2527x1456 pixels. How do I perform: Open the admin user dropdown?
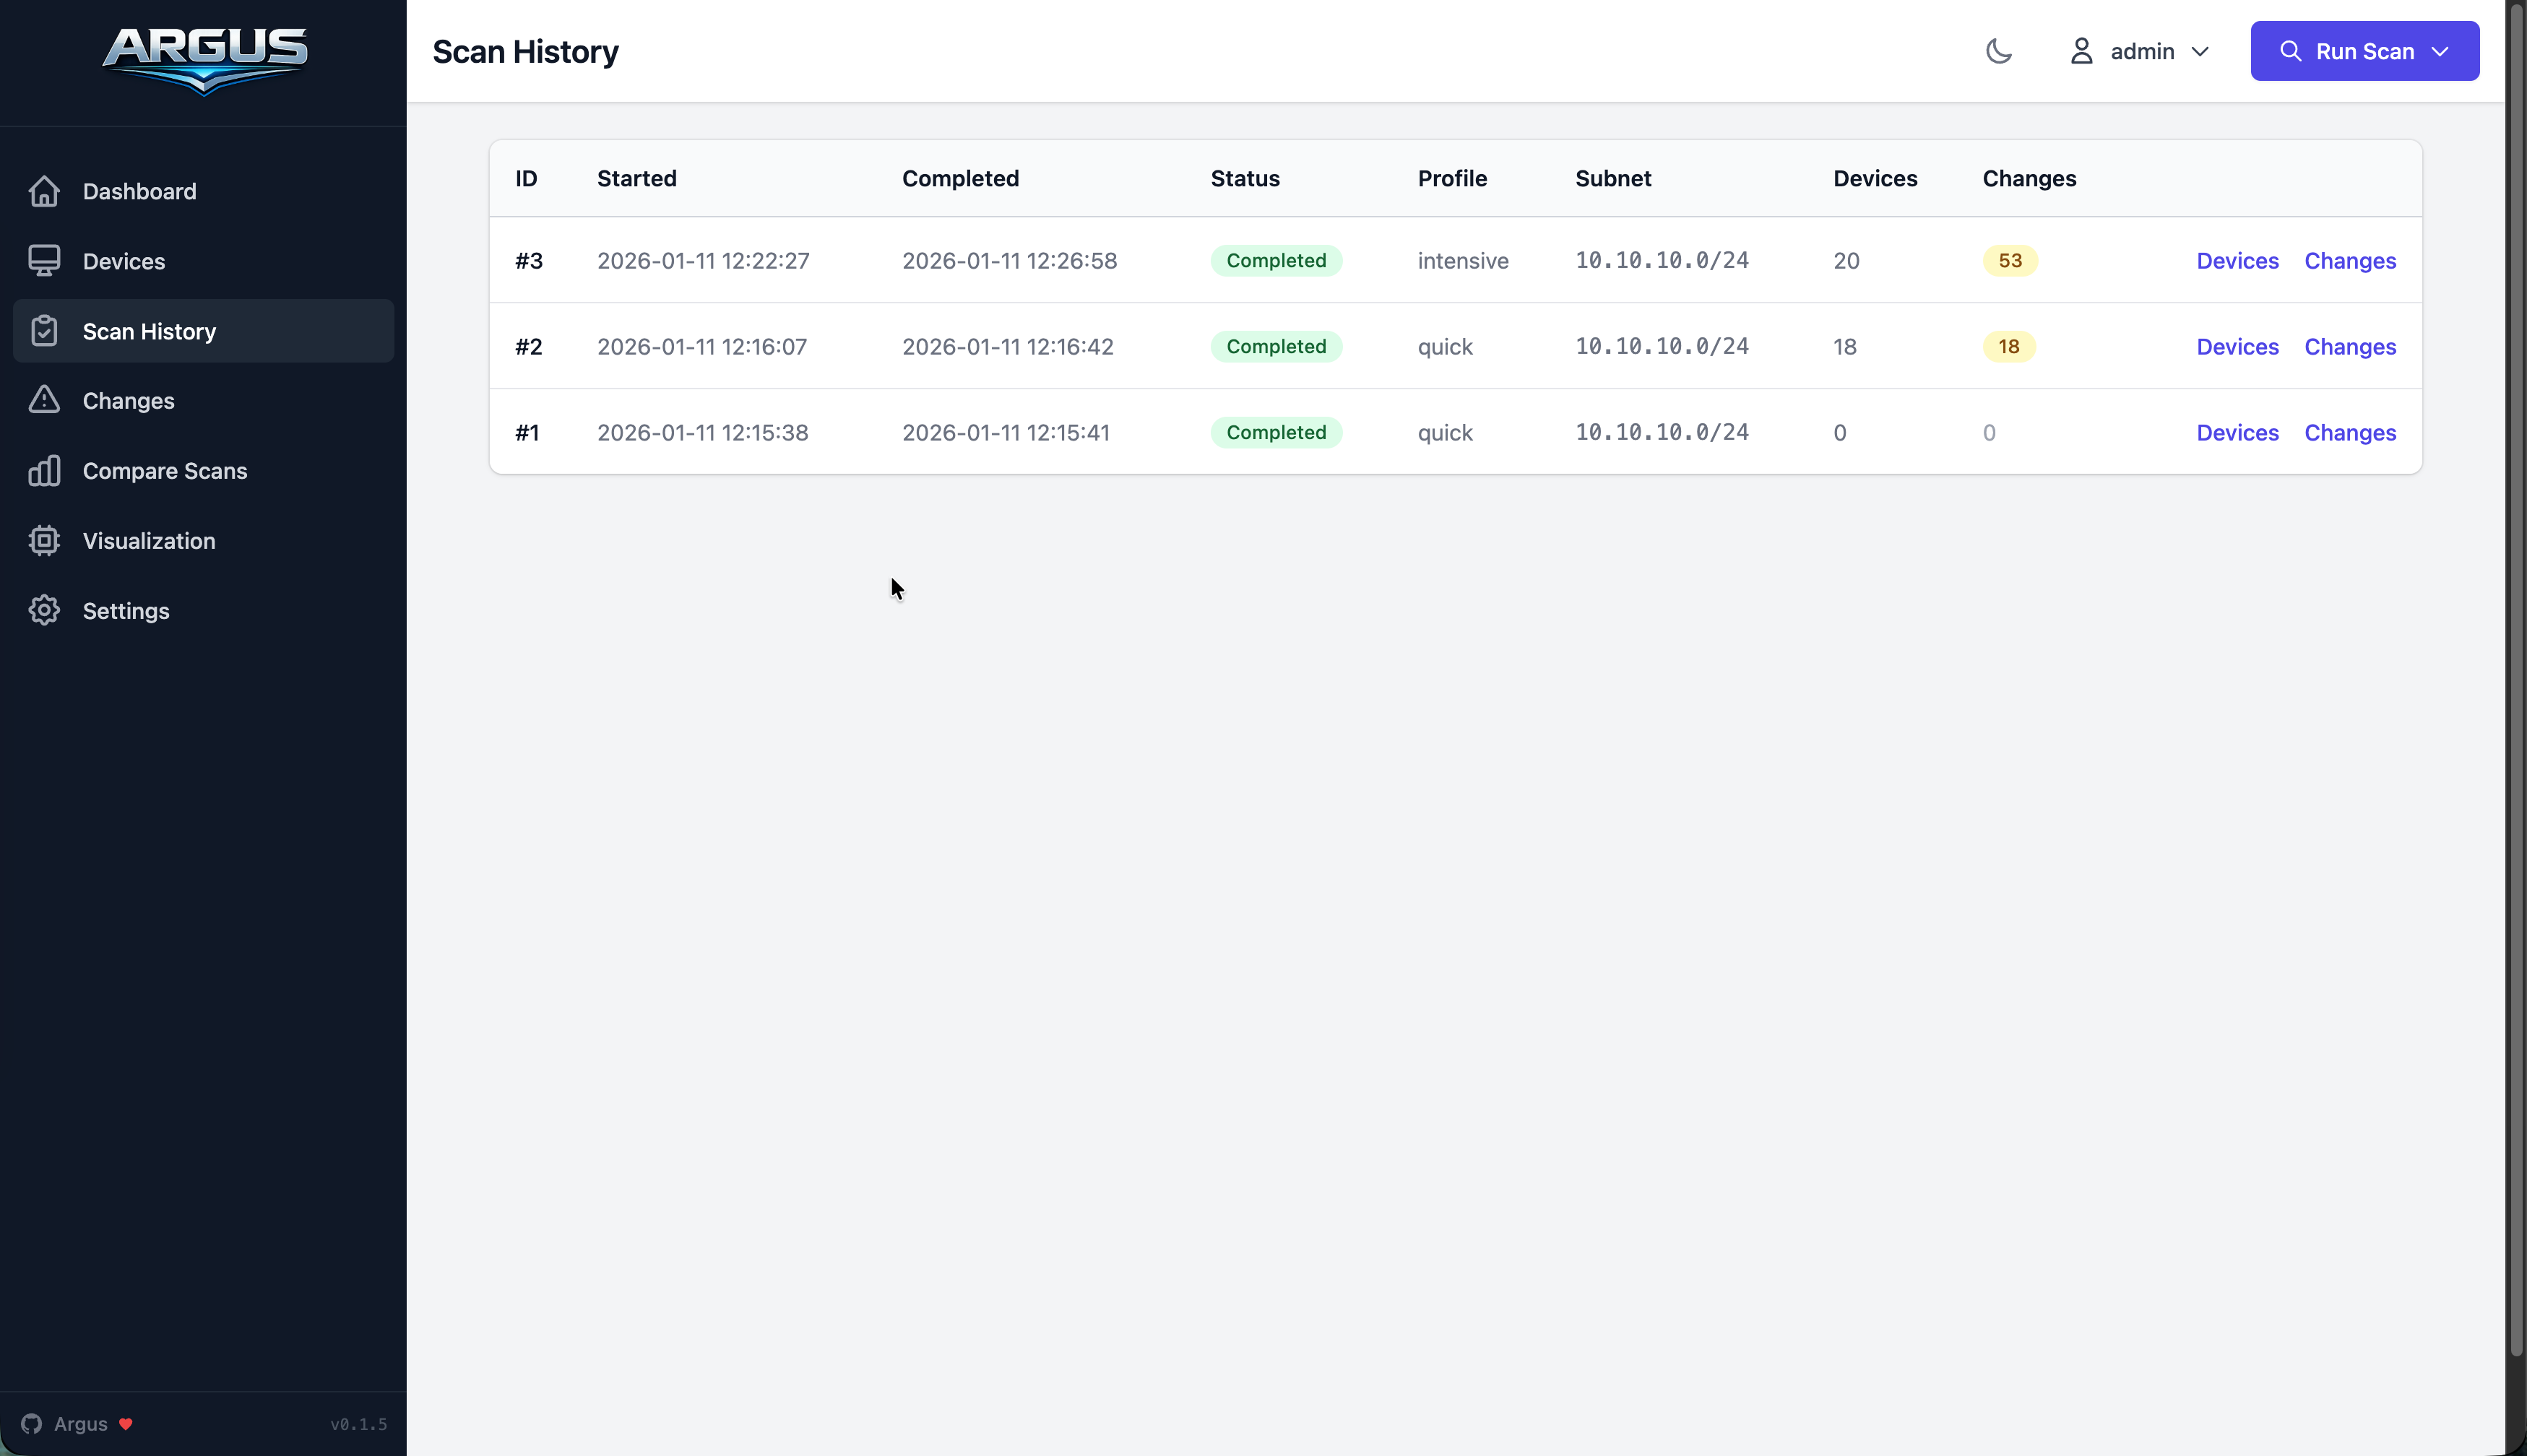coord(2141,51)
